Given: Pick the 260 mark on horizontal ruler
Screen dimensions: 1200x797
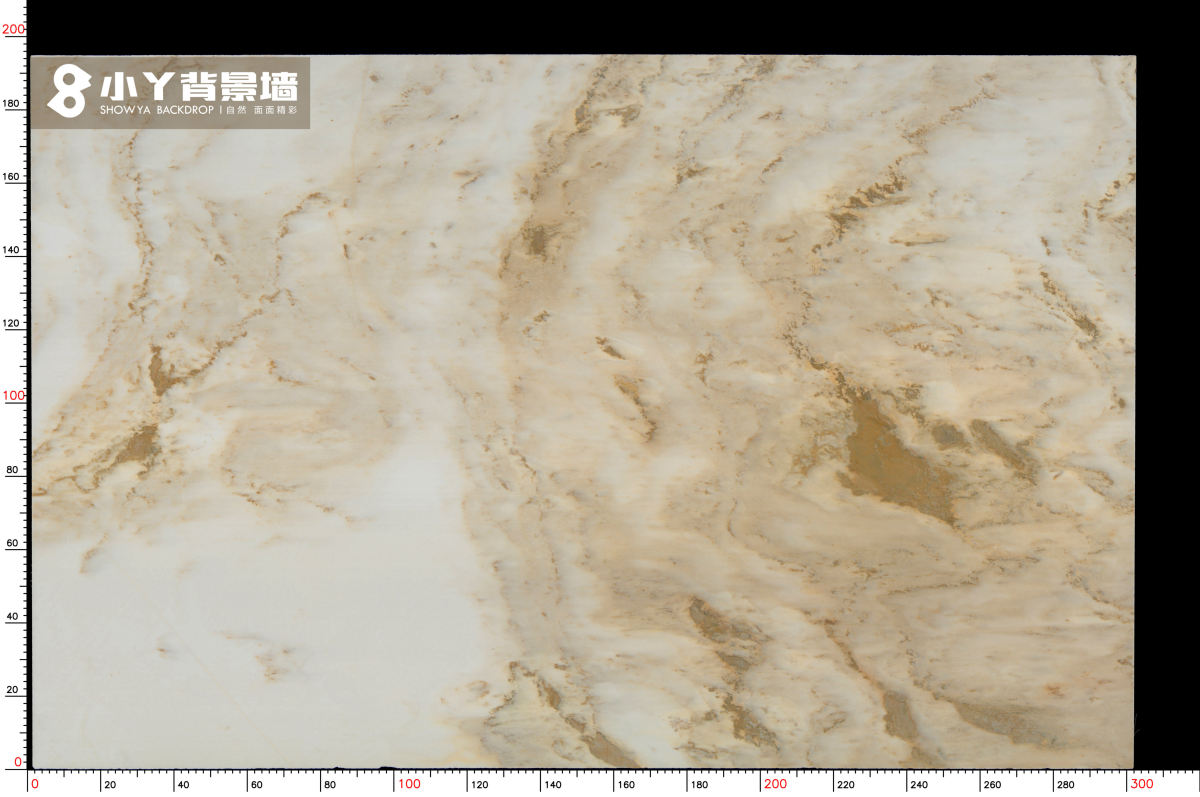Looking at the screenshot, I should click(x=990, y=785).
